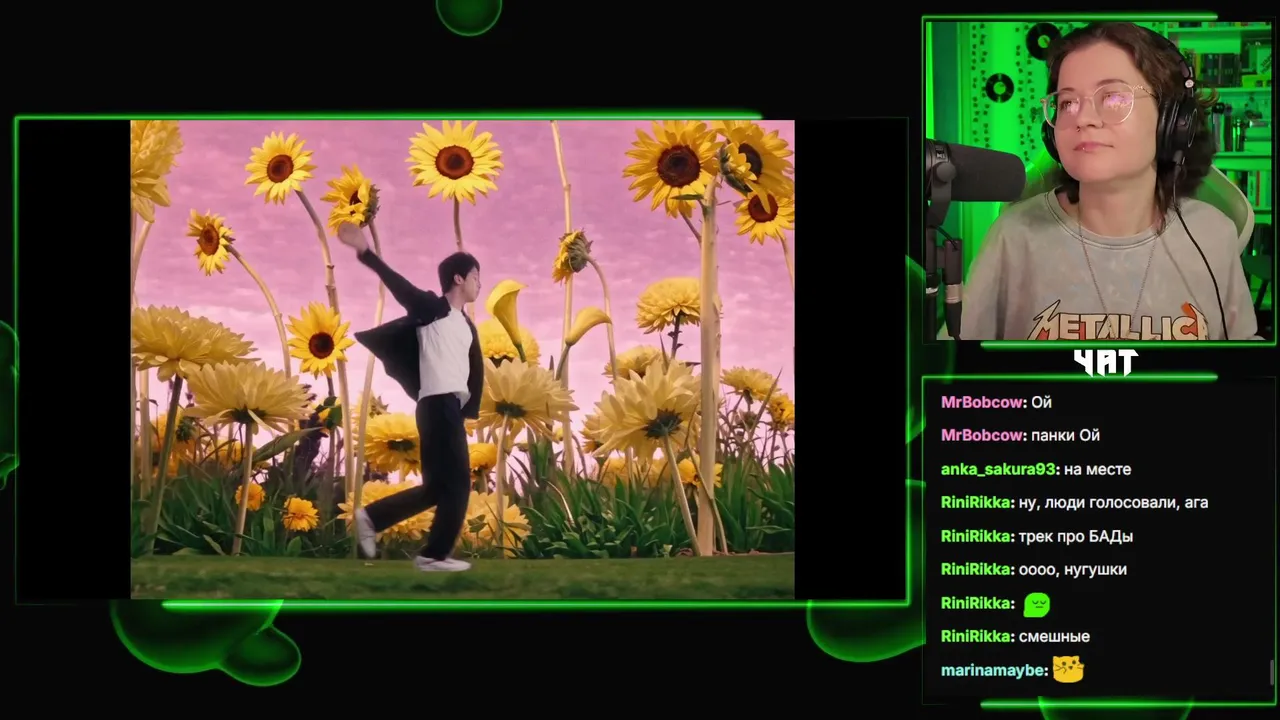
Task: Click the RiniRikka name beside 'трек про БАДы'
Action: point(976,536)
